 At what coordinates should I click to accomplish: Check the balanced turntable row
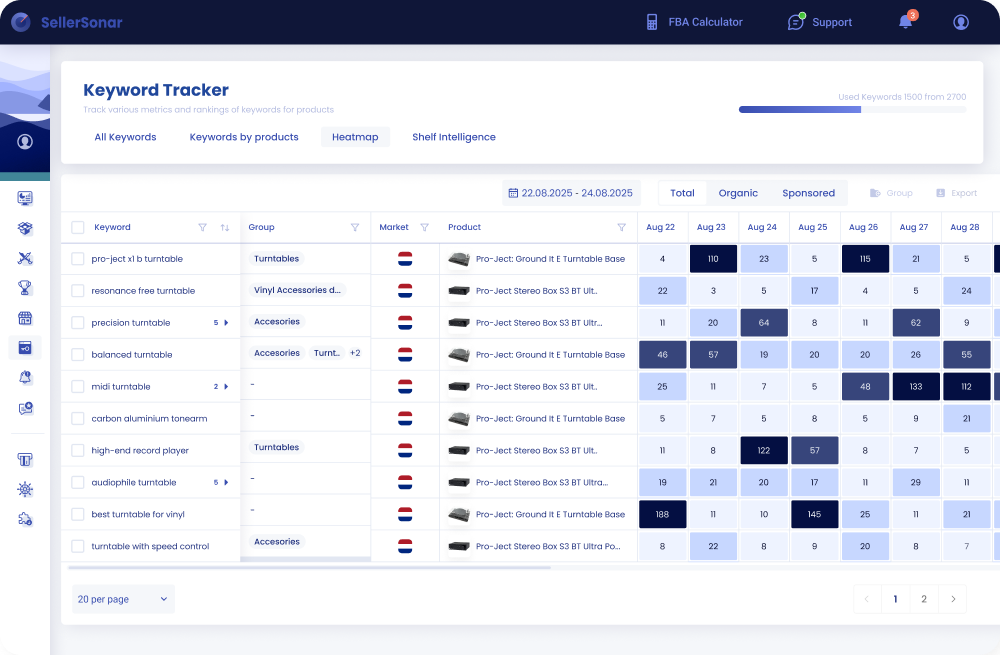[x=78, y=355]
